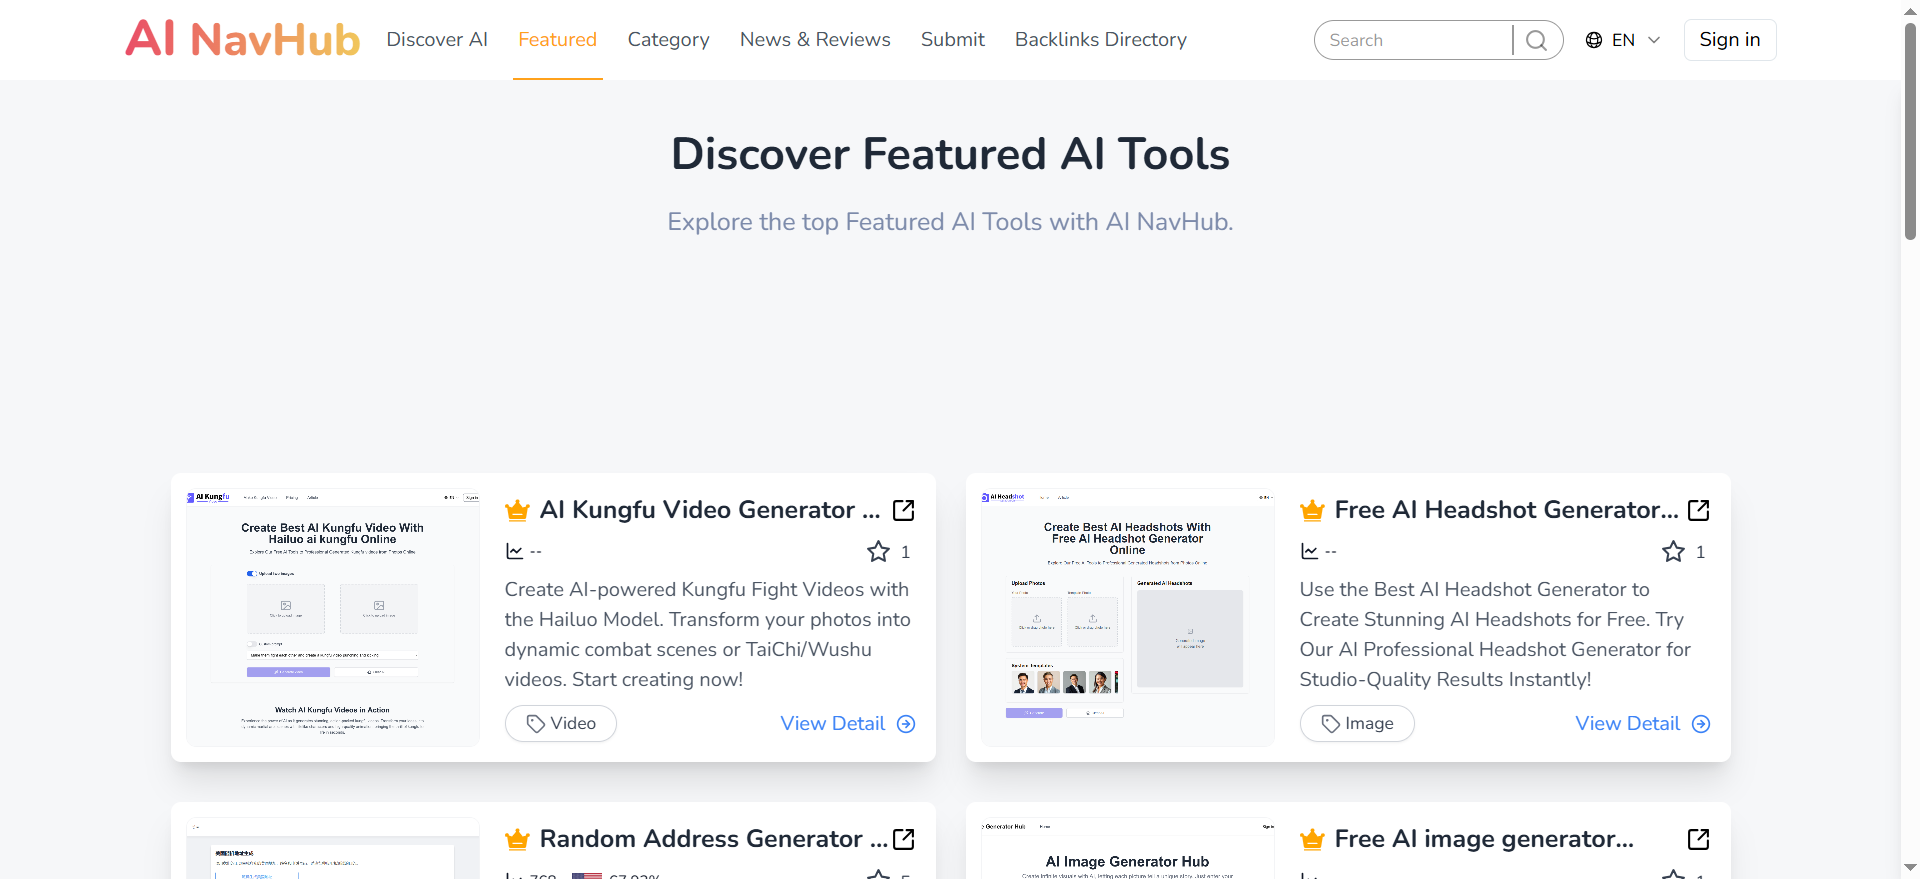The image size is (1920, 879).
Task: Click arrow icon next to Headshot View Detail
Action: click(x=1701, y=724)
